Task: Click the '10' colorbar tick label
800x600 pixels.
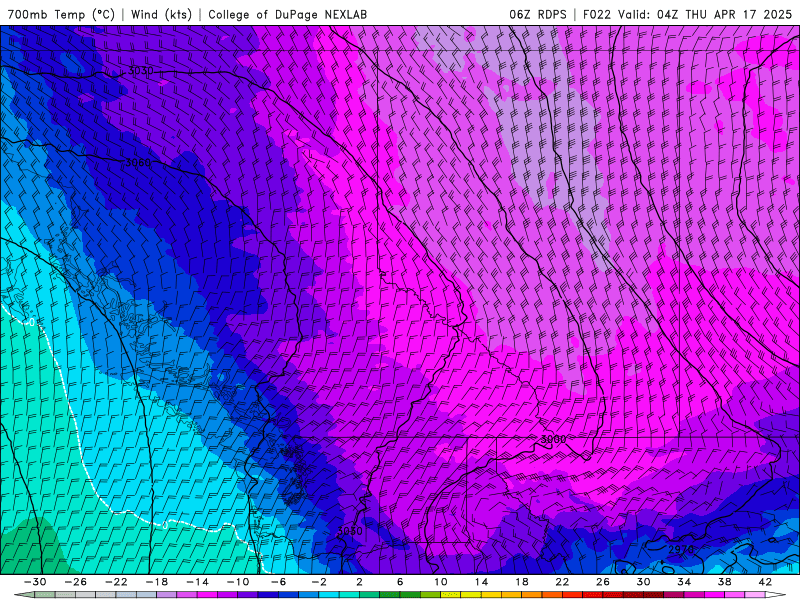Action: pyautogui.click(x=440, y=582)
